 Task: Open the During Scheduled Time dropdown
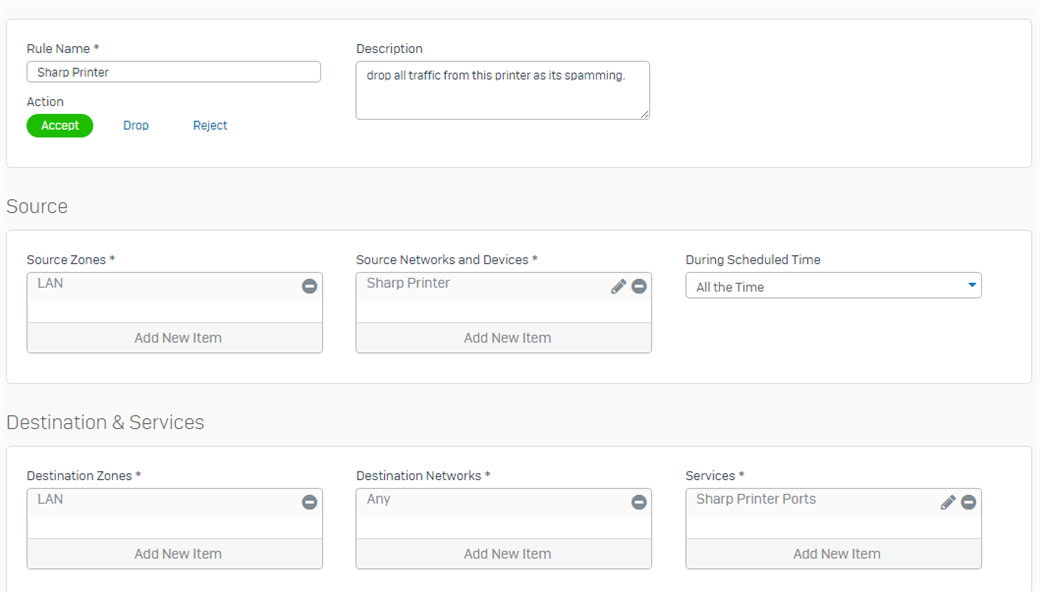(x=833, y=286)
